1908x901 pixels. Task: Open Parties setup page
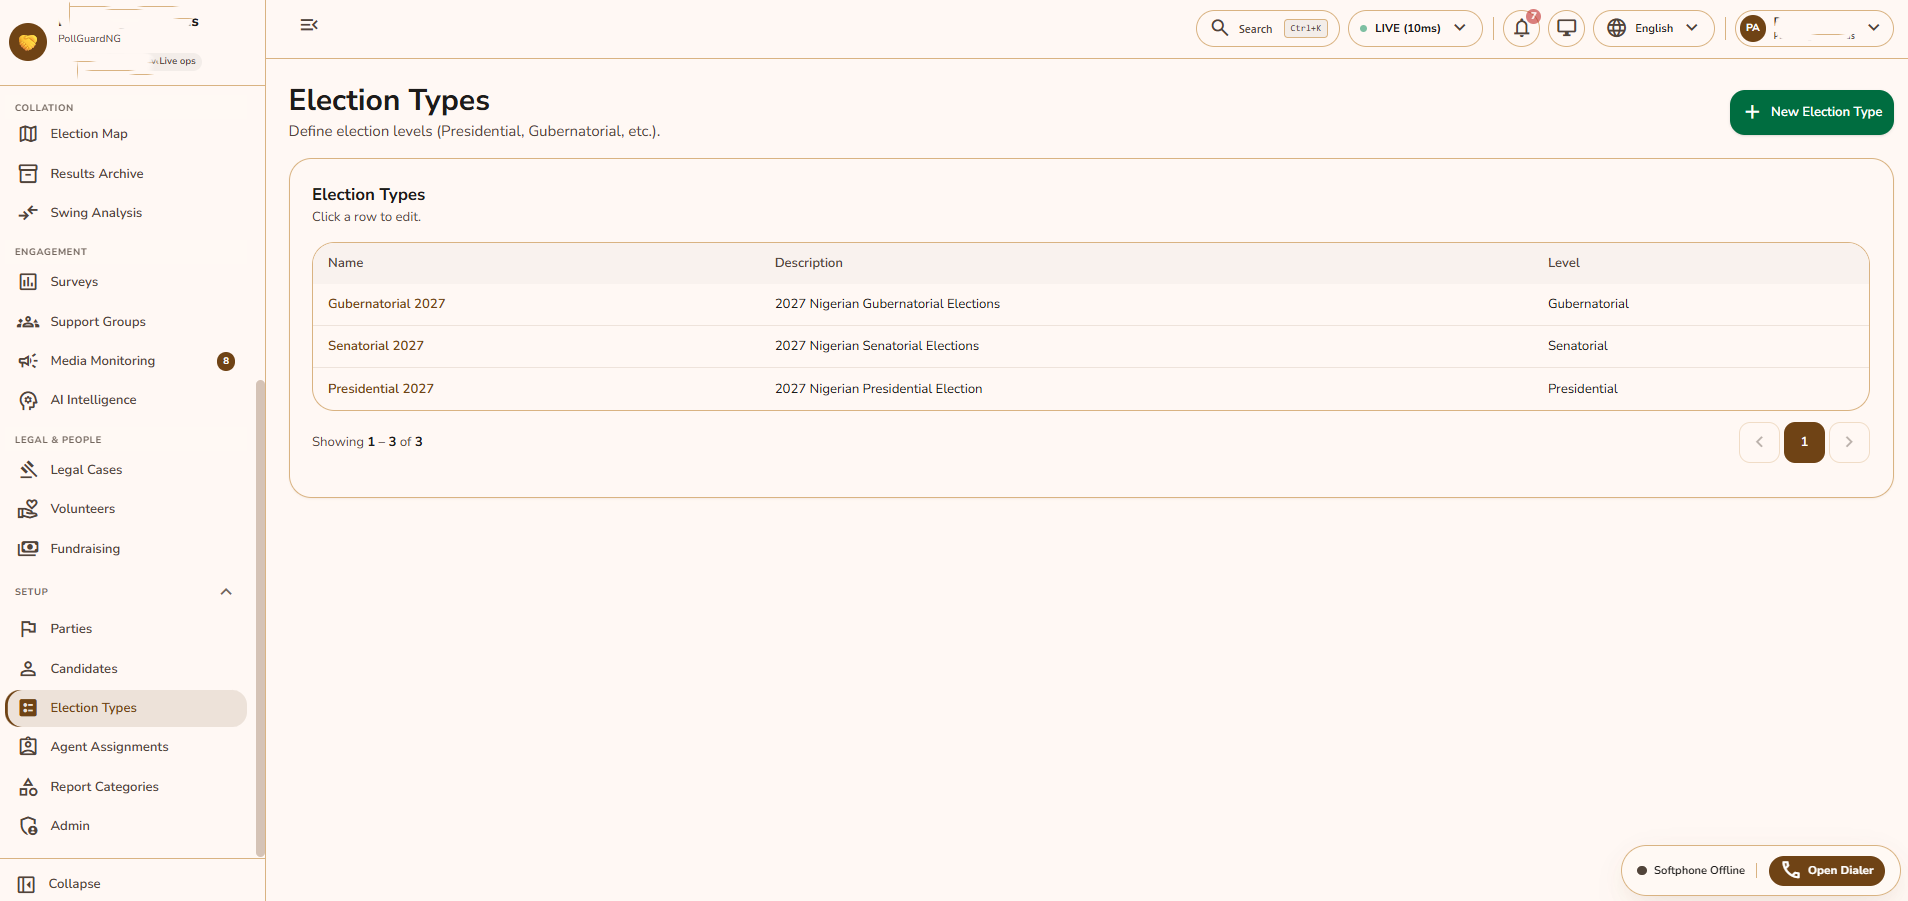coord(127,629)
